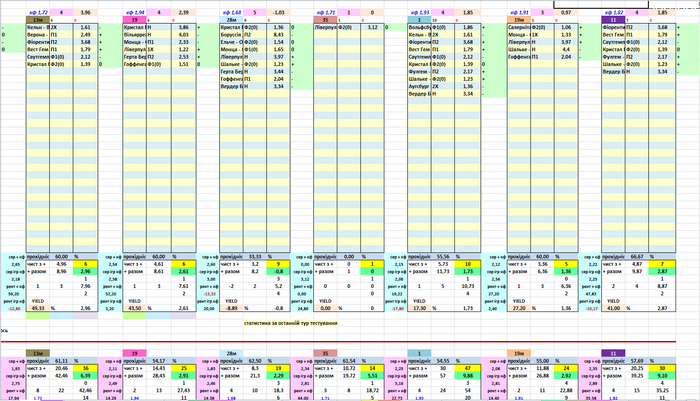
Task: Click the 3,86 odds value
Action: coord(183,27)
